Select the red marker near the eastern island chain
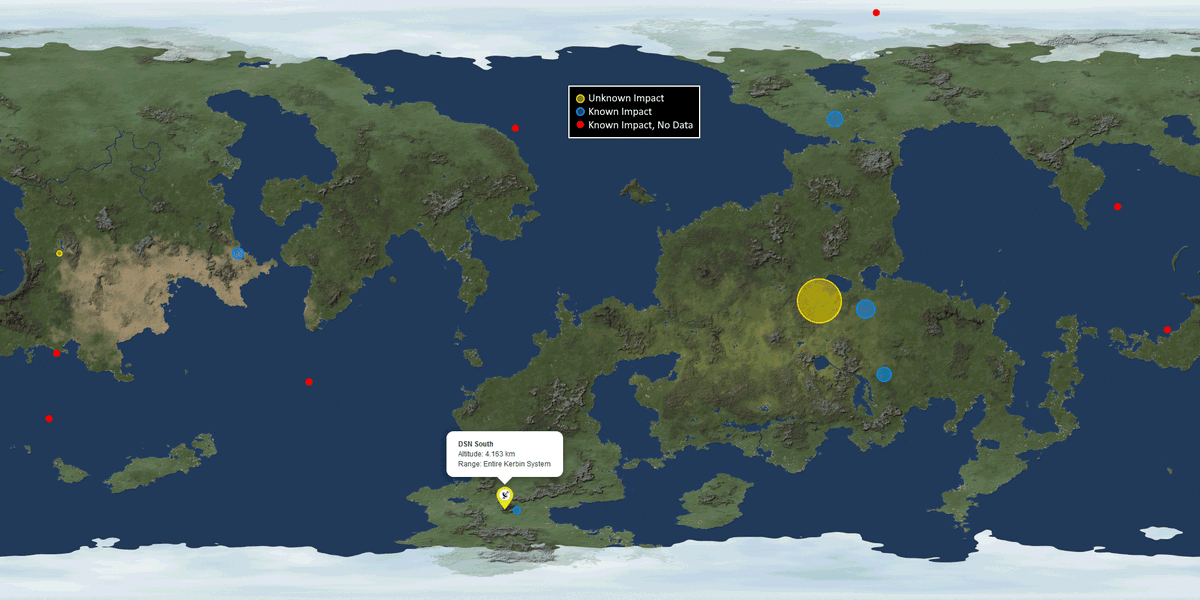This screenshot has height=600, width=1200. pyautogui.click(x=1167, y=329)
